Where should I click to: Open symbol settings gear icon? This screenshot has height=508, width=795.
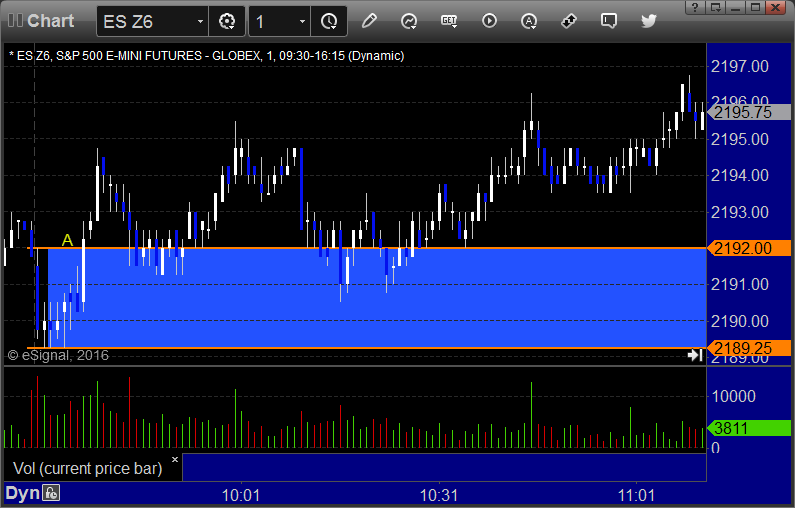pyautogui.click(x=227, y=21)
